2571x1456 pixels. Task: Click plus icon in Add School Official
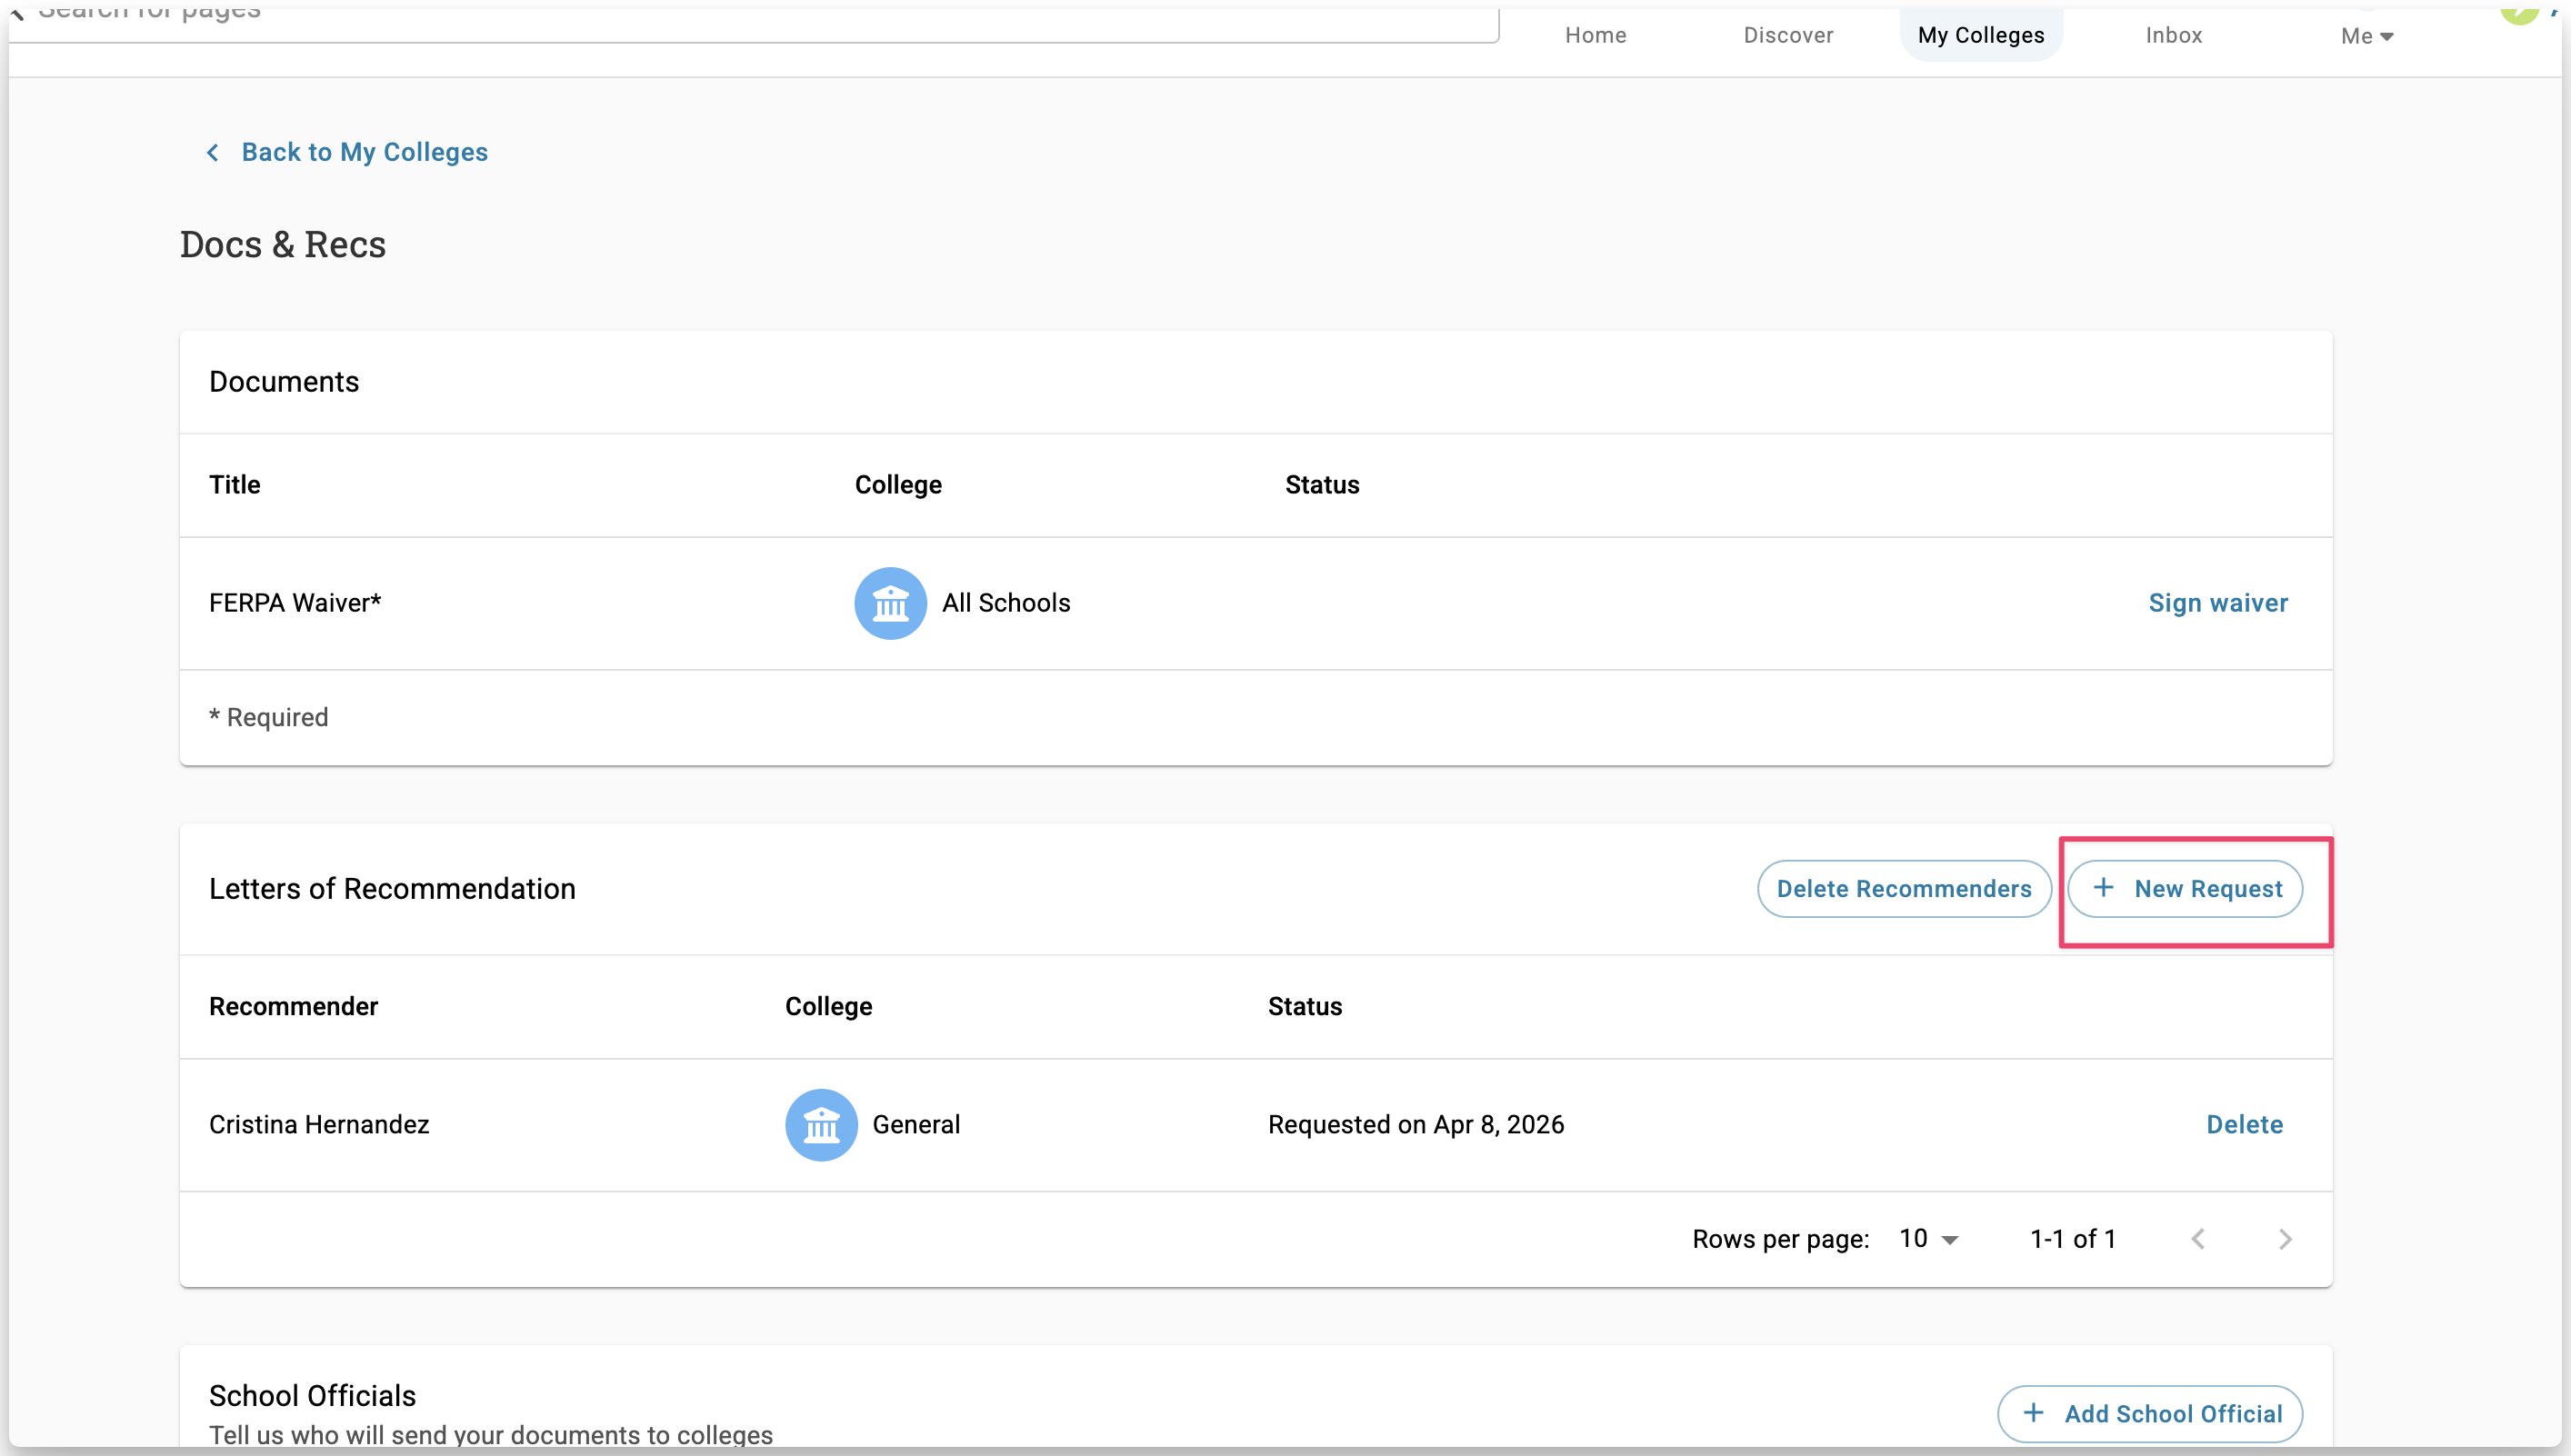pyautogui.click(x=2033, y=1413)
